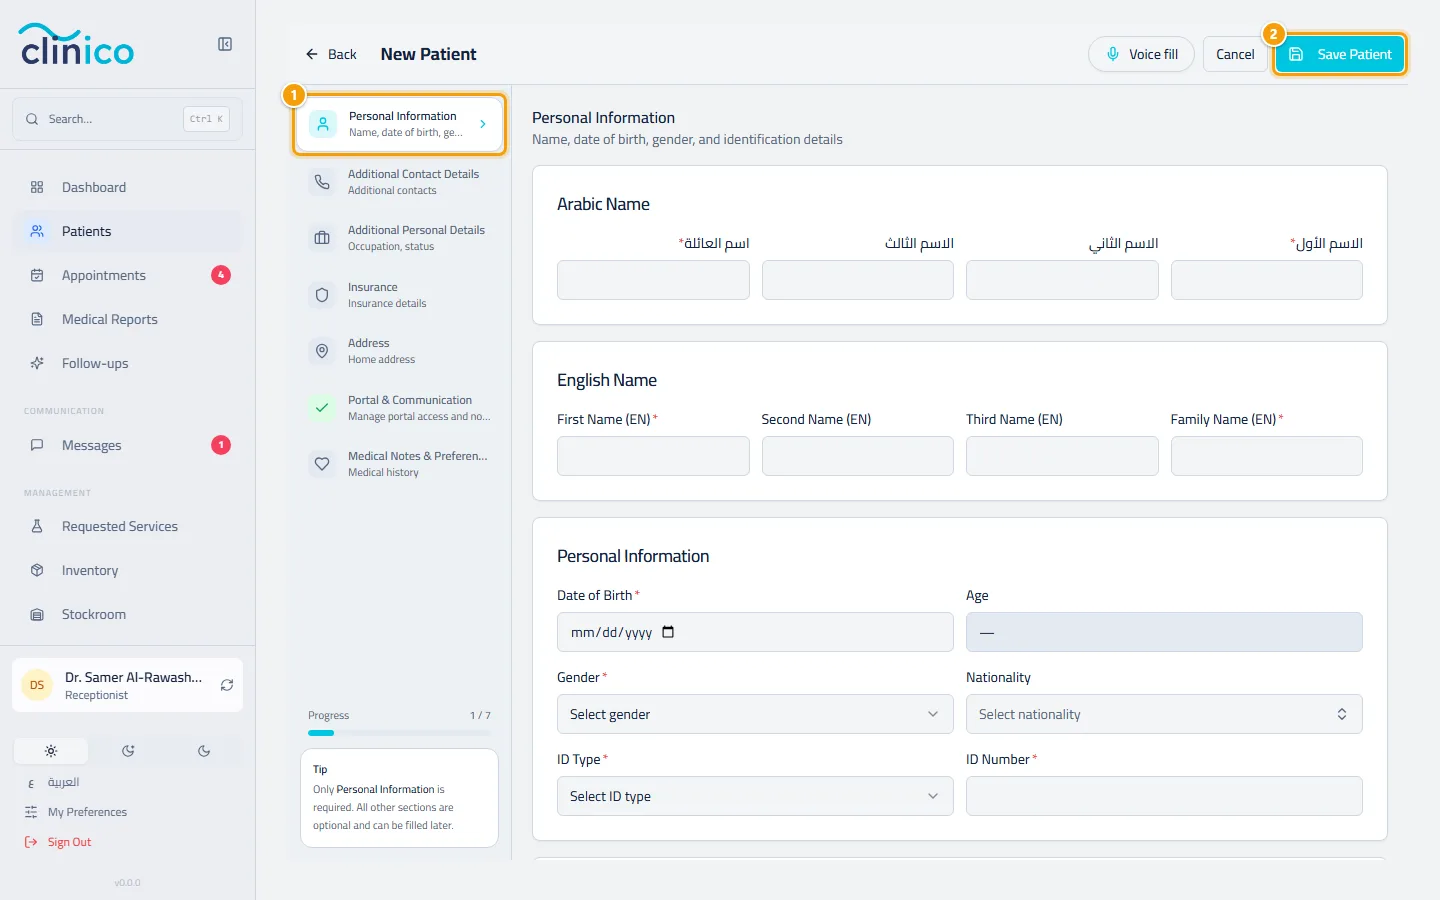Click the map pin icon for Address

322,351
